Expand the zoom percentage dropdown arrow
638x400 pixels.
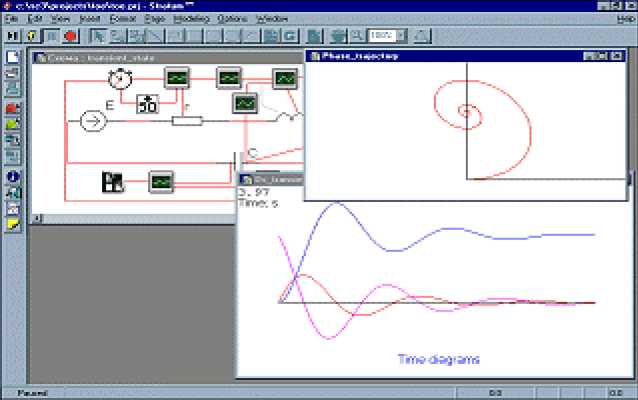tap(402, 36)
